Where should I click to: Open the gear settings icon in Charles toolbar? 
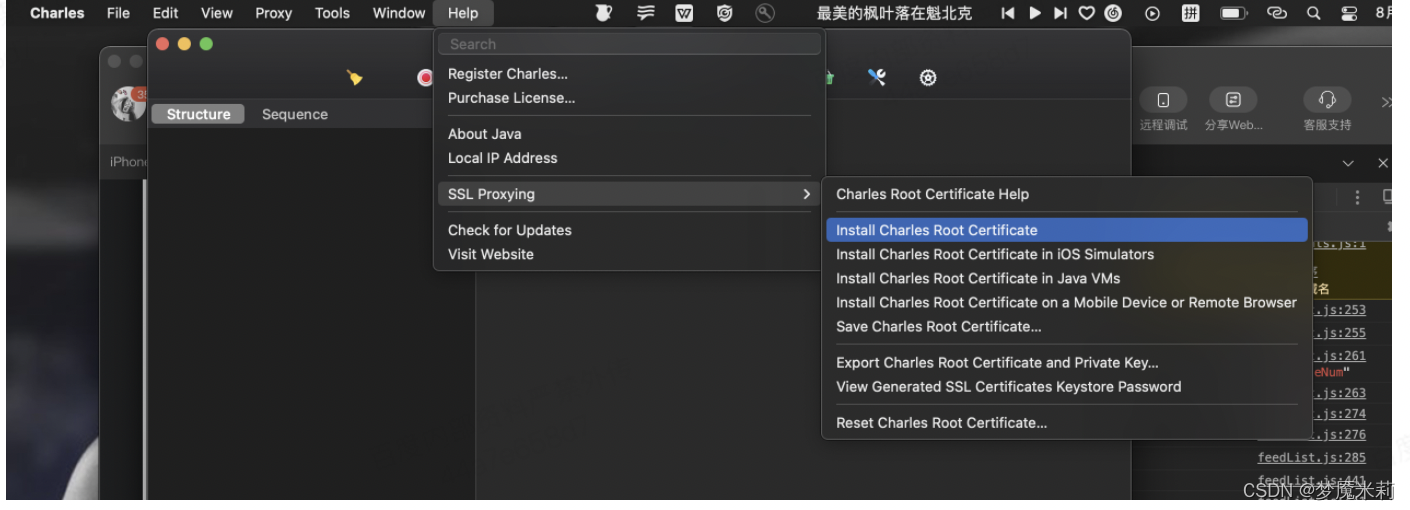point(928,78)
